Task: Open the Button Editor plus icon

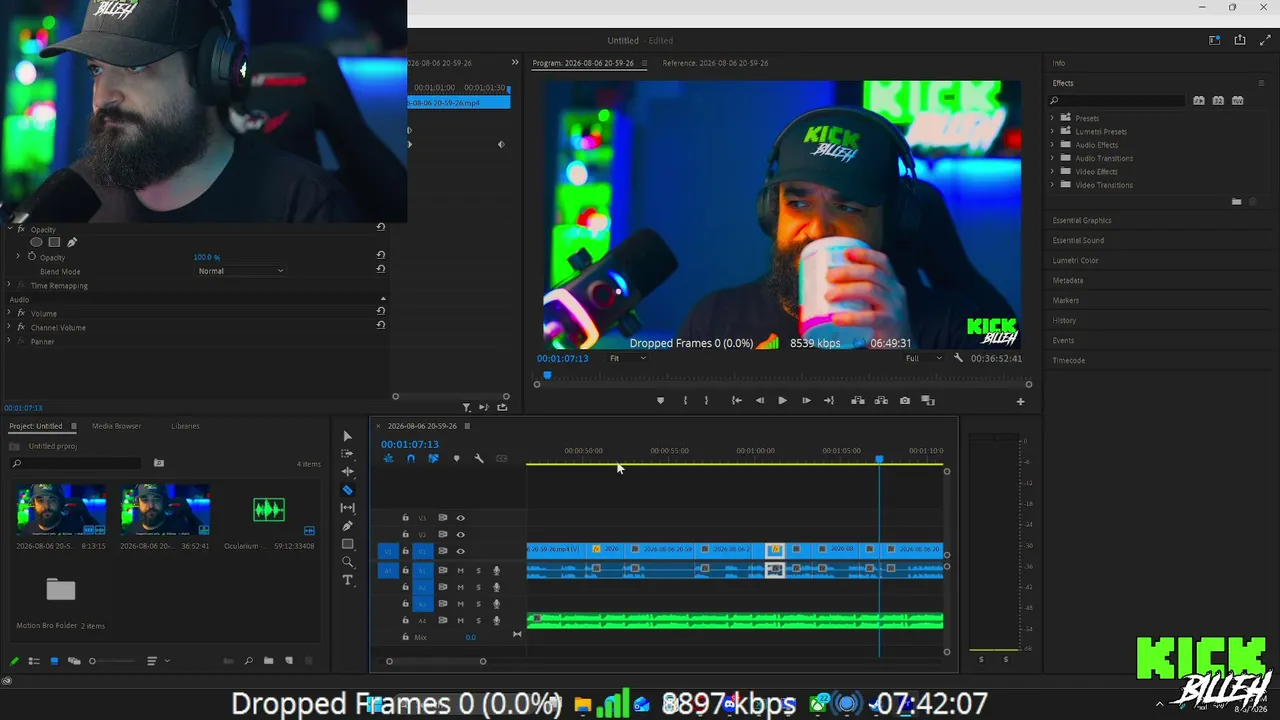Action: pyautogui.click(x=1020, y=401)
